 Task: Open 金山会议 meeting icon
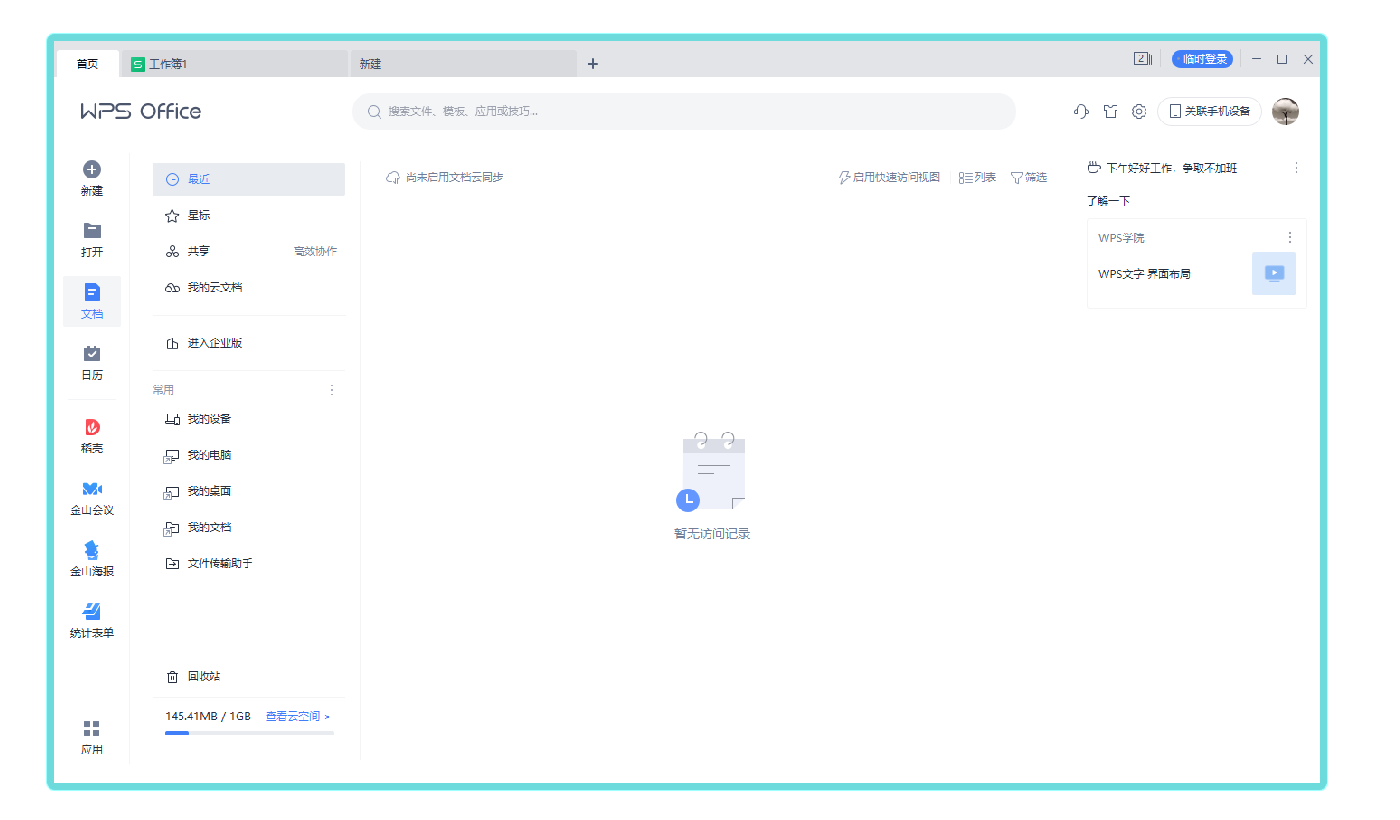(92, 488)
